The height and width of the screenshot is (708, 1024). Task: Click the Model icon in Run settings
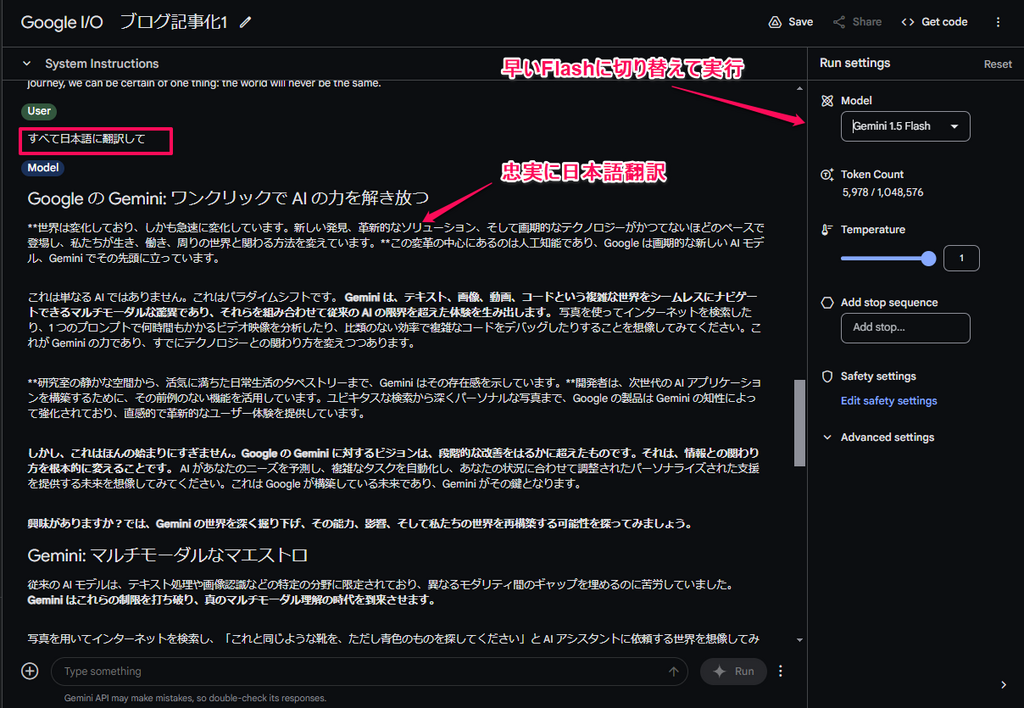click(827, 101)
